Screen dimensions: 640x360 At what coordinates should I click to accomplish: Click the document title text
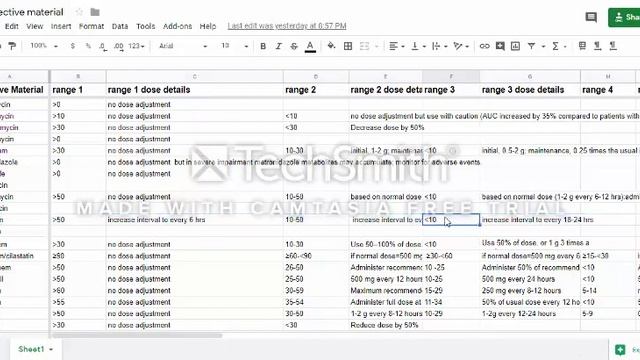coord(32,12)
